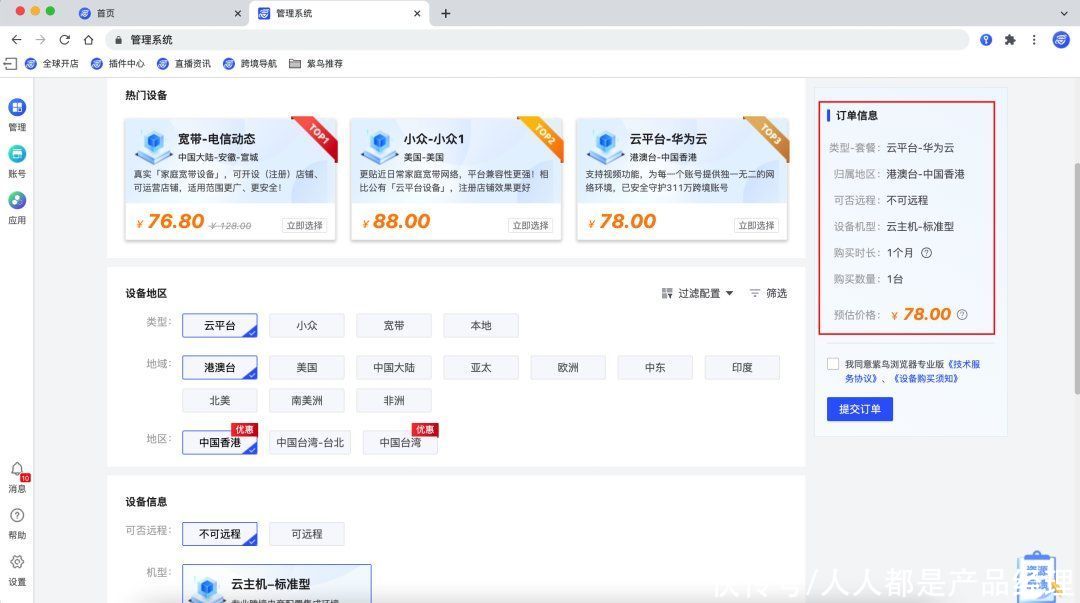This screenshot has height=603, width=1080.
Task: Go forward in browser history
Action: pyautogui.click(x=41, y=40)
